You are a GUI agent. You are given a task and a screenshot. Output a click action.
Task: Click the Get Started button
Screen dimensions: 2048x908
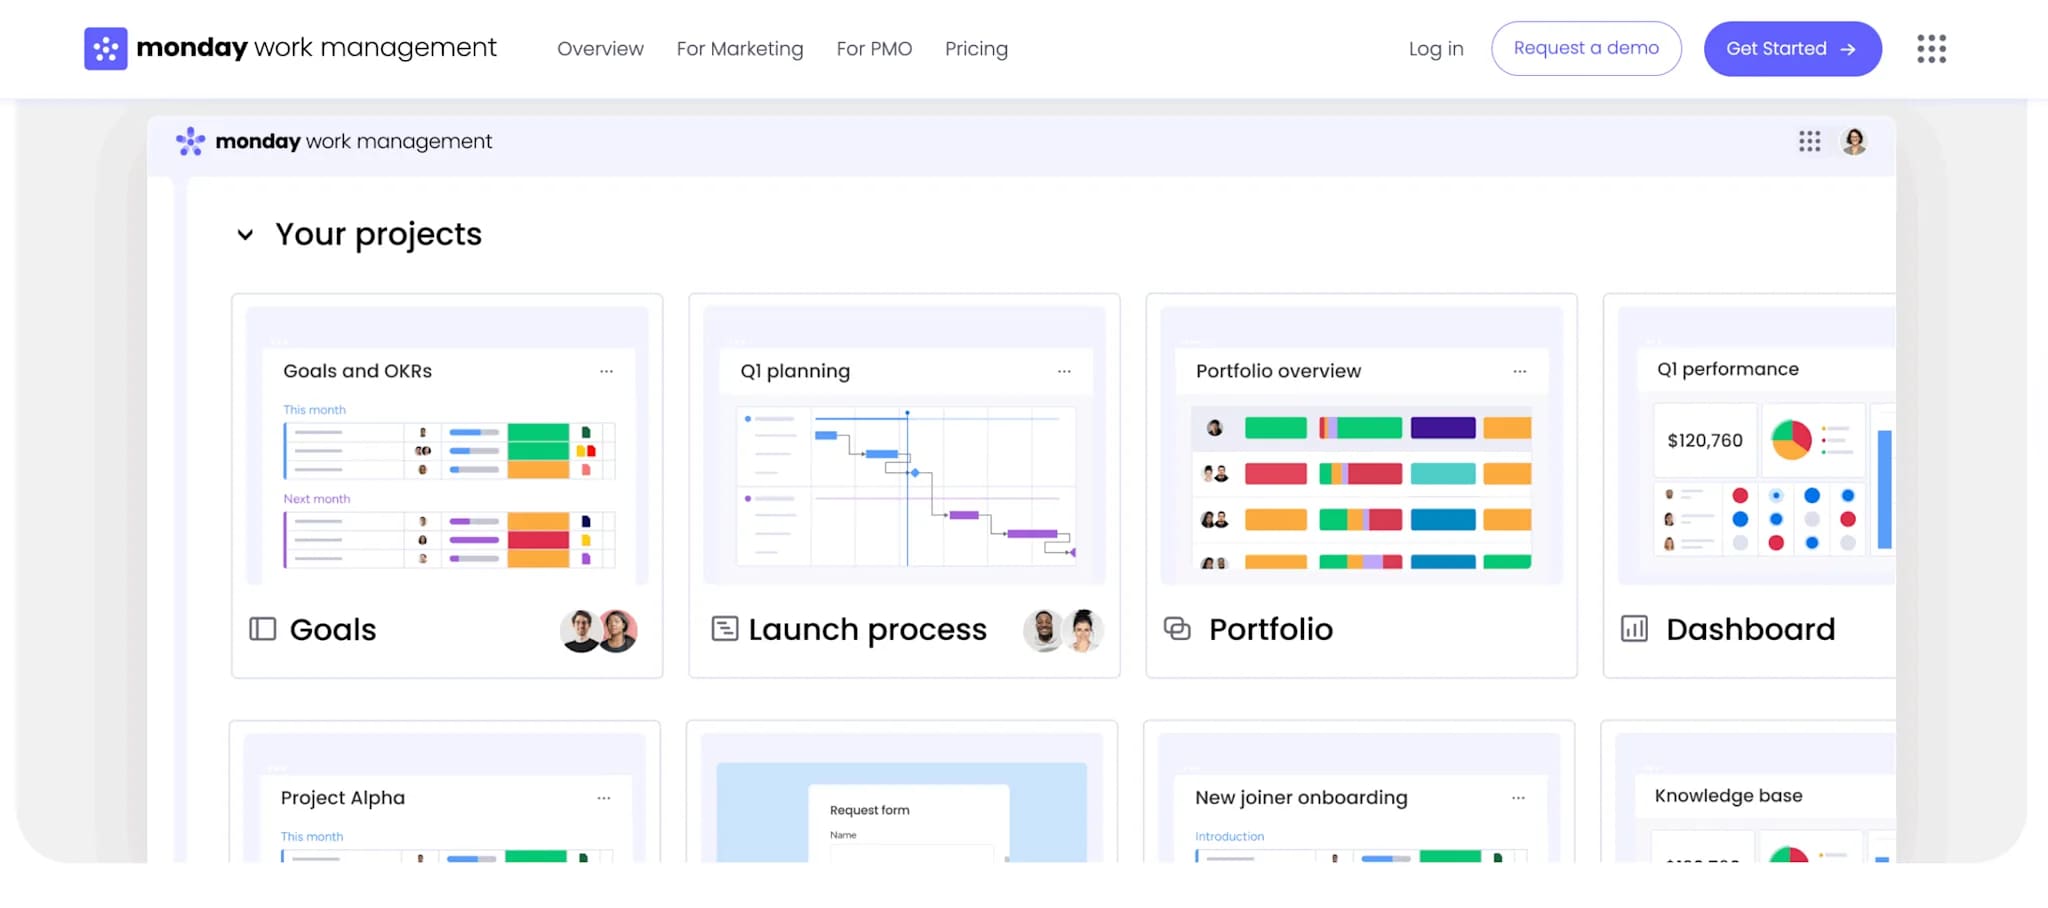[1792, 48]
